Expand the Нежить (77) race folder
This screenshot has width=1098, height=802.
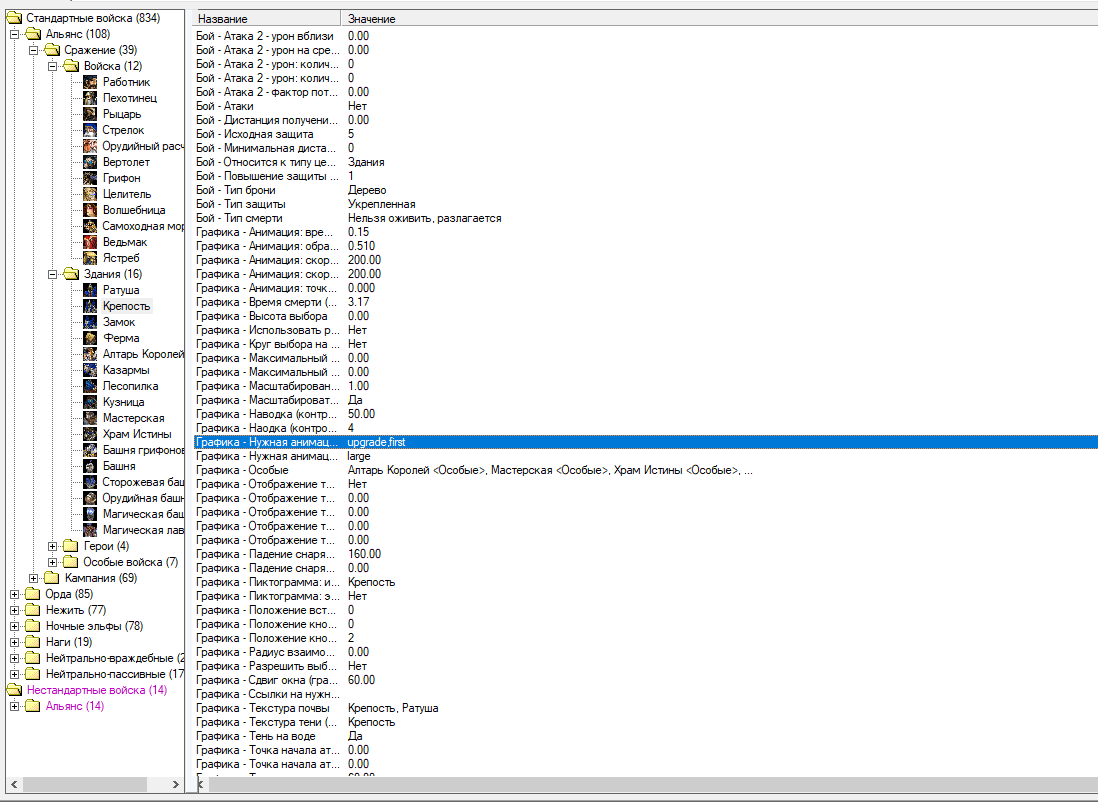click(14, 610)
